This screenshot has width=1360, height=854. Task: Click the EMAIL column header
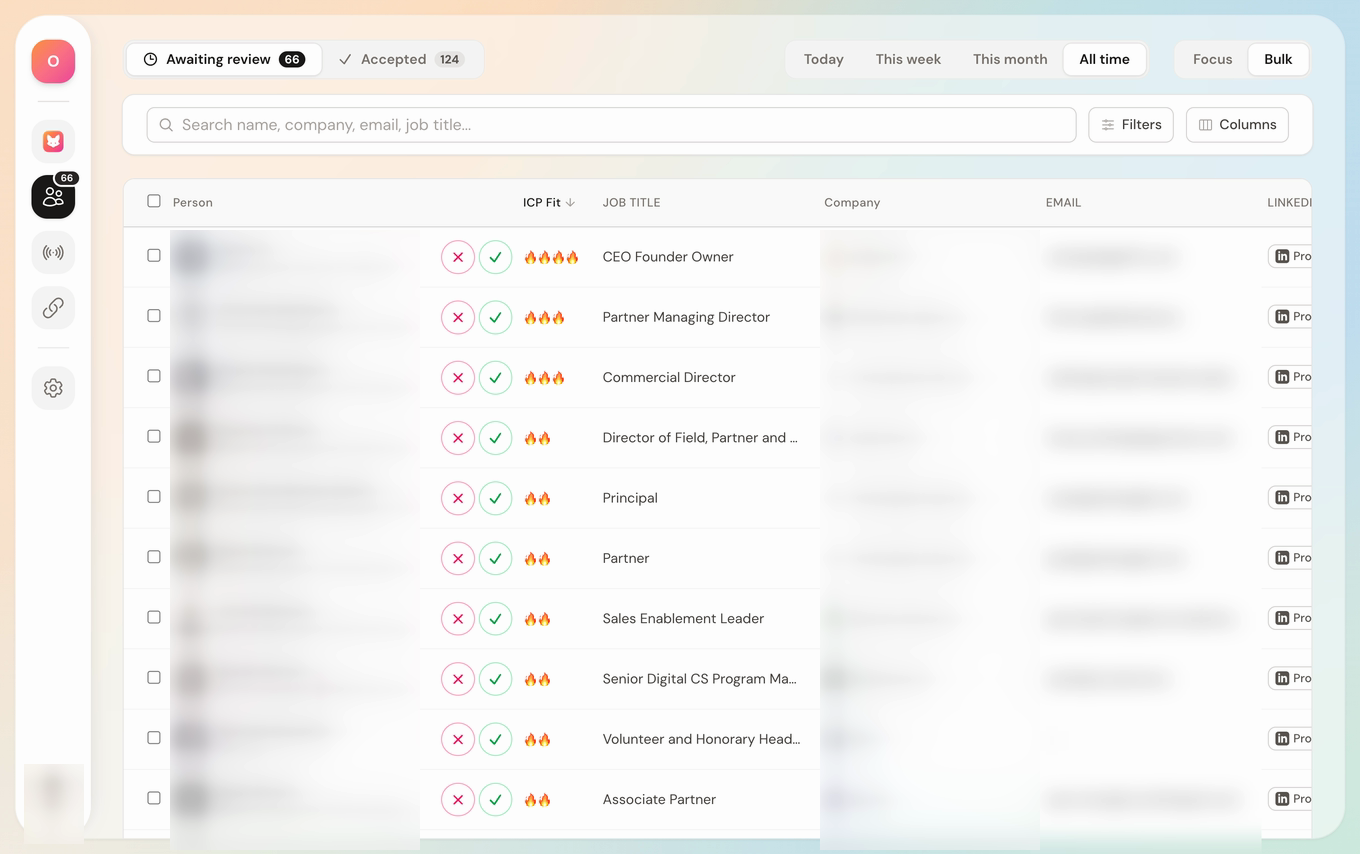[x=1063, y=202]
